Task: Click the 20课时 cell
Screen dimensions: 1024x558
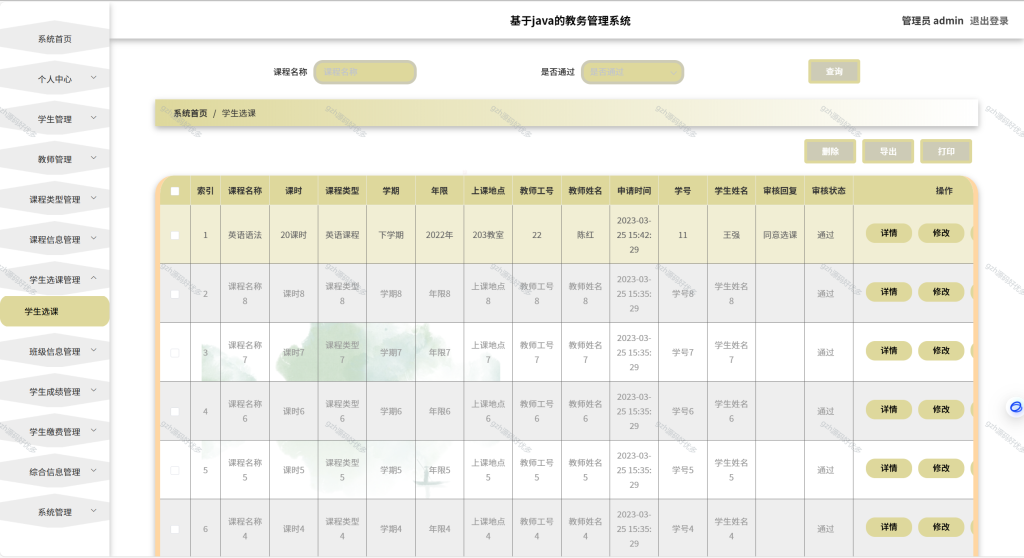Action: point(293,235)
